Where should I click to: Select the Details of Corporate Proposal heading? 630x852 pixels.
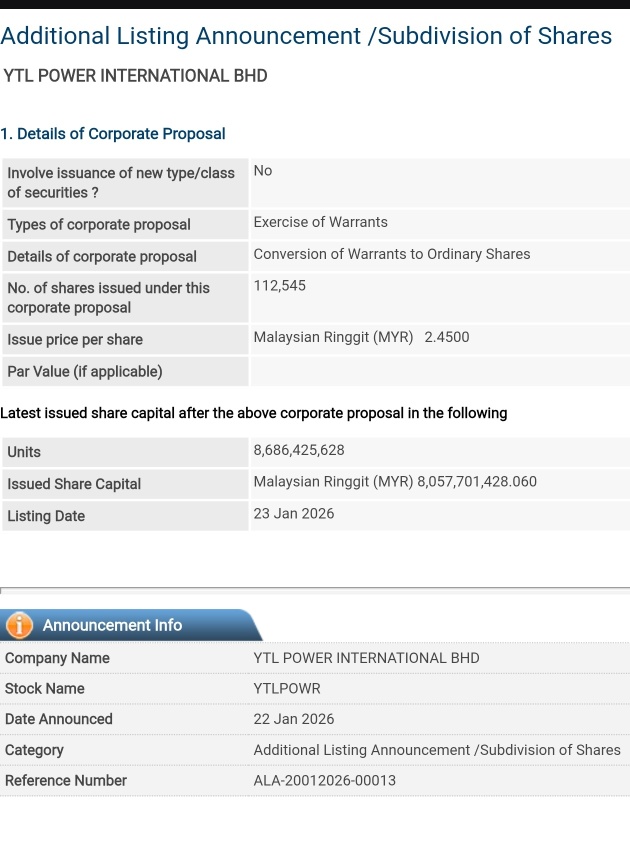pos(113,134)
